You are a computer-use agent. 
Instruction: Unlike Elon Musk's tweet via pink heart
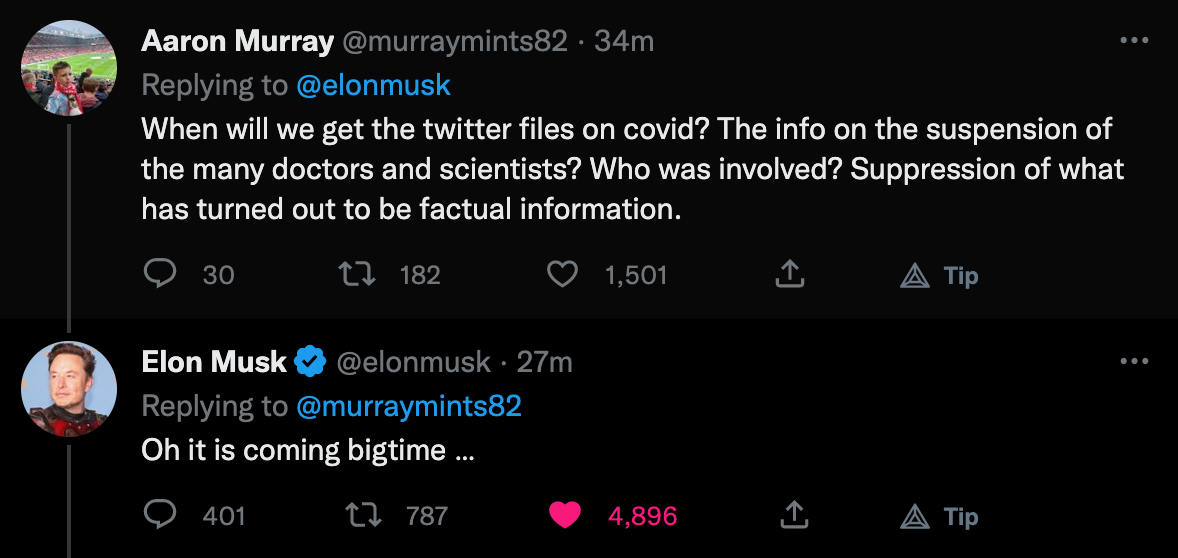coord(566,515)
